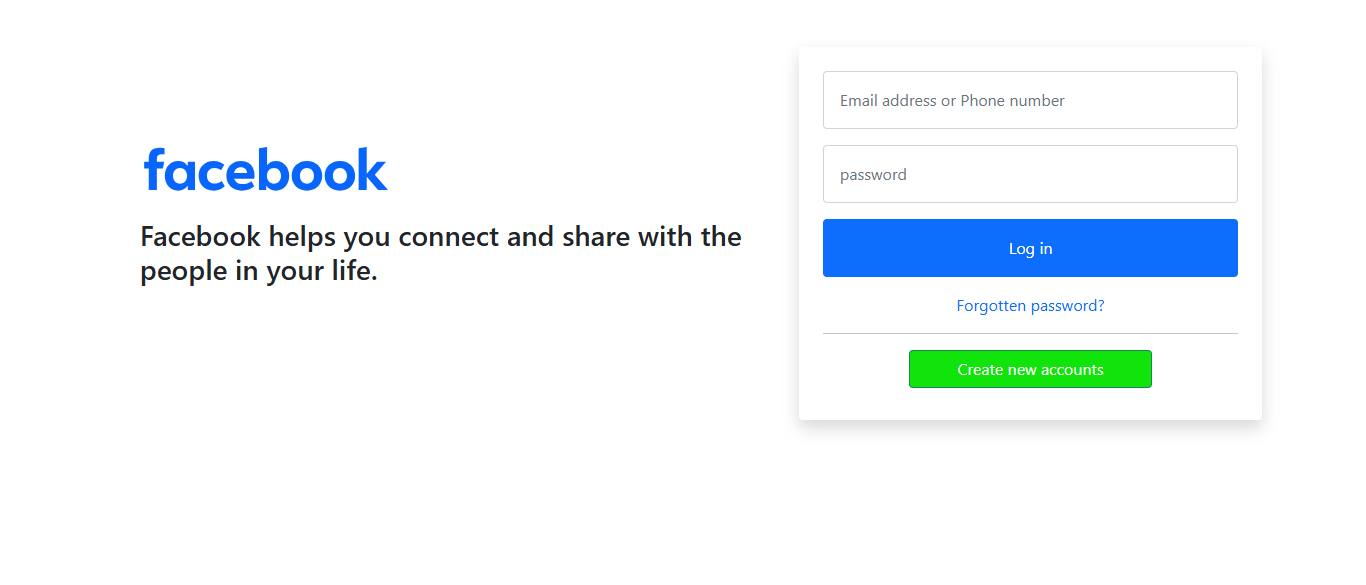The image size is (1366, 585).
Task: Click inside the password field
Action: (x=1030, y=174)
